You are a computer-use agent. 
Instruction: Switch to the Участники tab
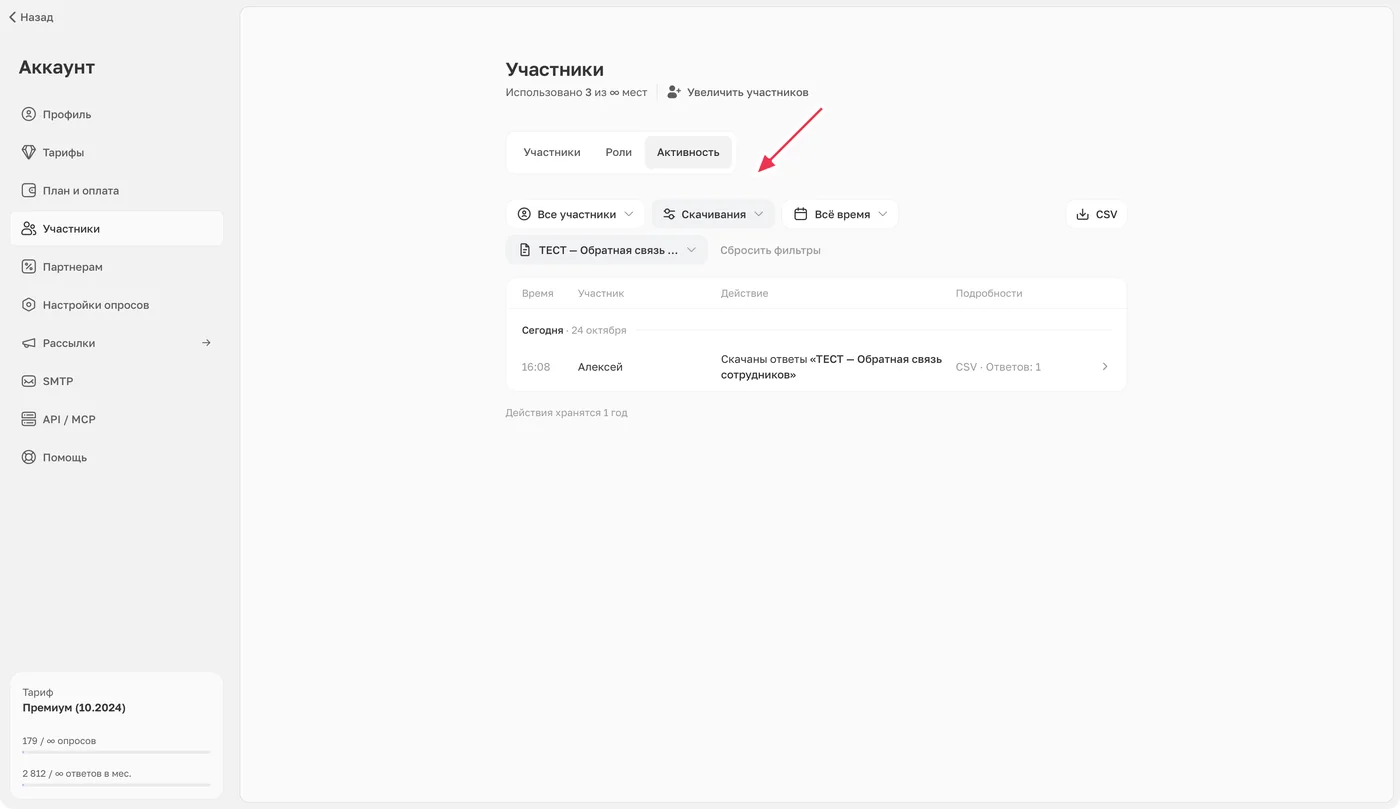click(x=552, y=152)
